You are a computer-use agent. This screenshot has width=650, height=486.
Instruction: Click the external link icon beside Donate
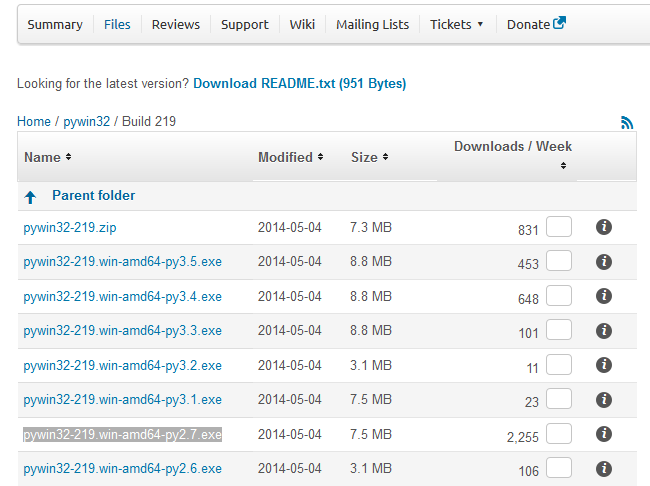pyautogui.click(x=559, y=22)
